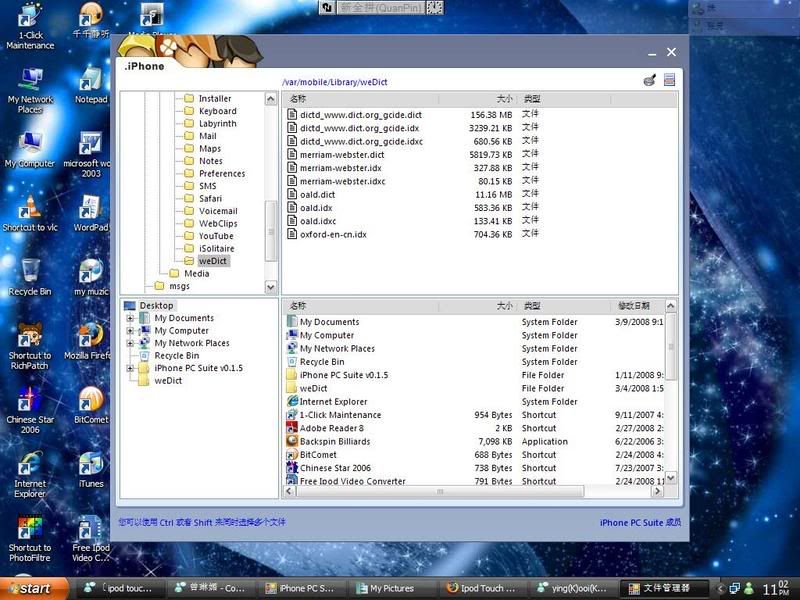Viewport: 800px width, 600px height.
Task: Select the Installer folder in iPhone tree
Action: 214,98
